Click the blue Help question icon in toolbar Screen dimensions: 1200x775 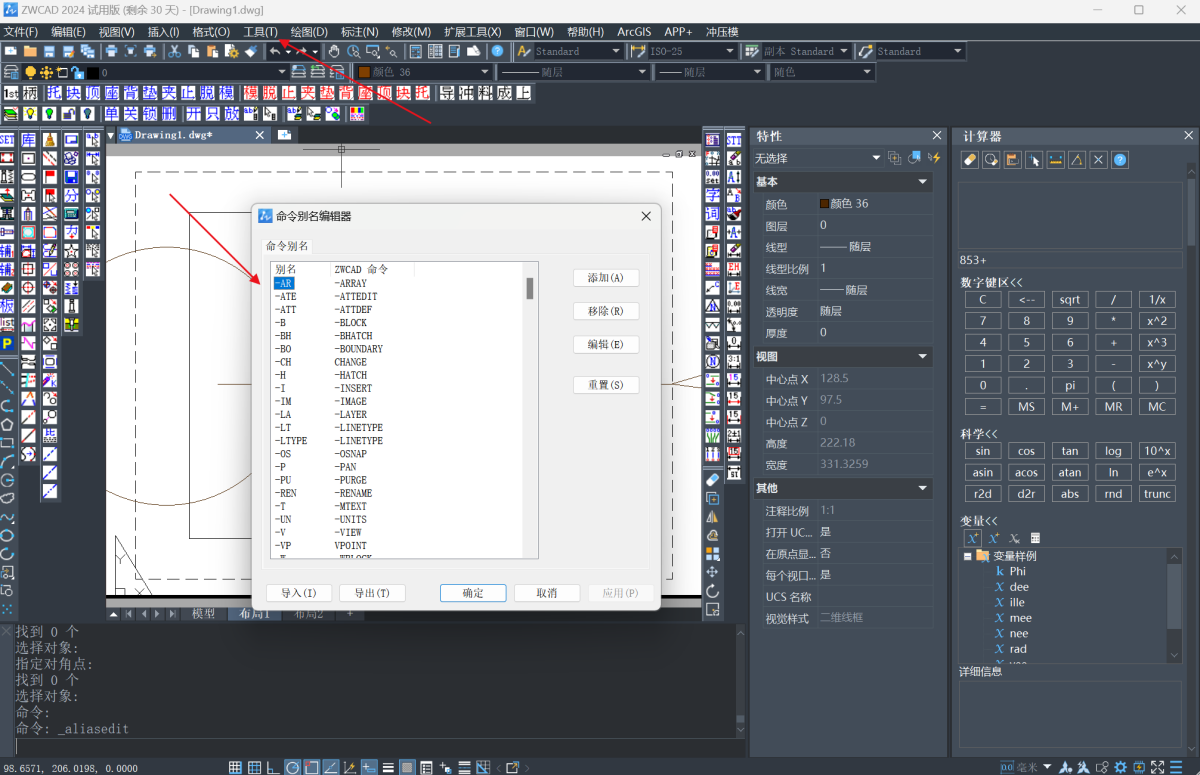(x=497, y=51)
